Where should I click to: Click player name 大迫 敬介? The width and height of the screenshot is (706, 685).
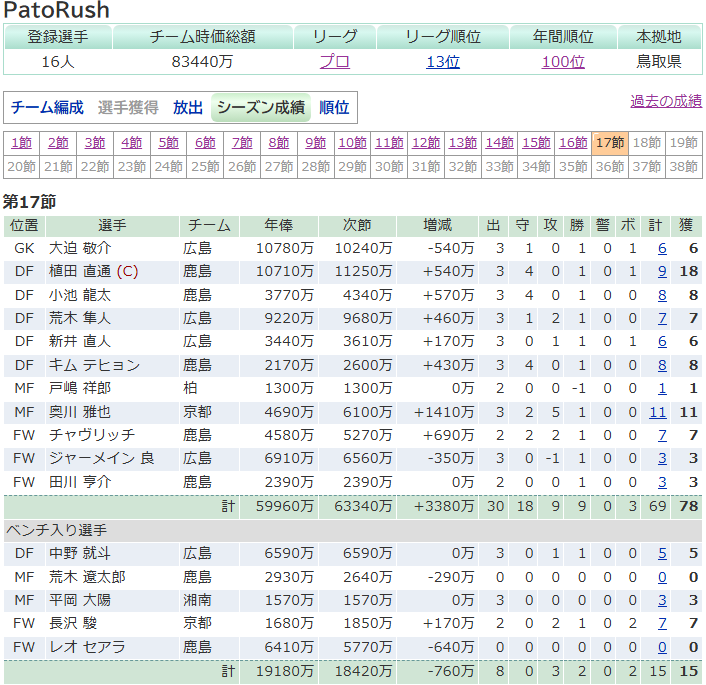(80, 249)
